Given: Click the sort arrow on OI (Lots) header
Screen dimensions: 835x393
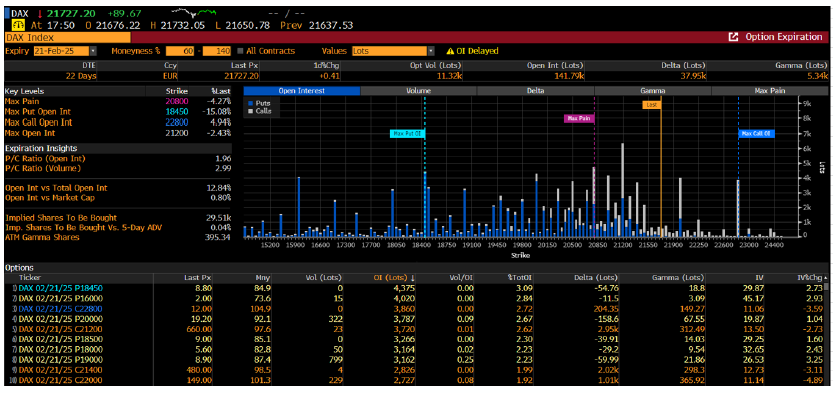Looking at the screenshot, I should coord(414,277).
